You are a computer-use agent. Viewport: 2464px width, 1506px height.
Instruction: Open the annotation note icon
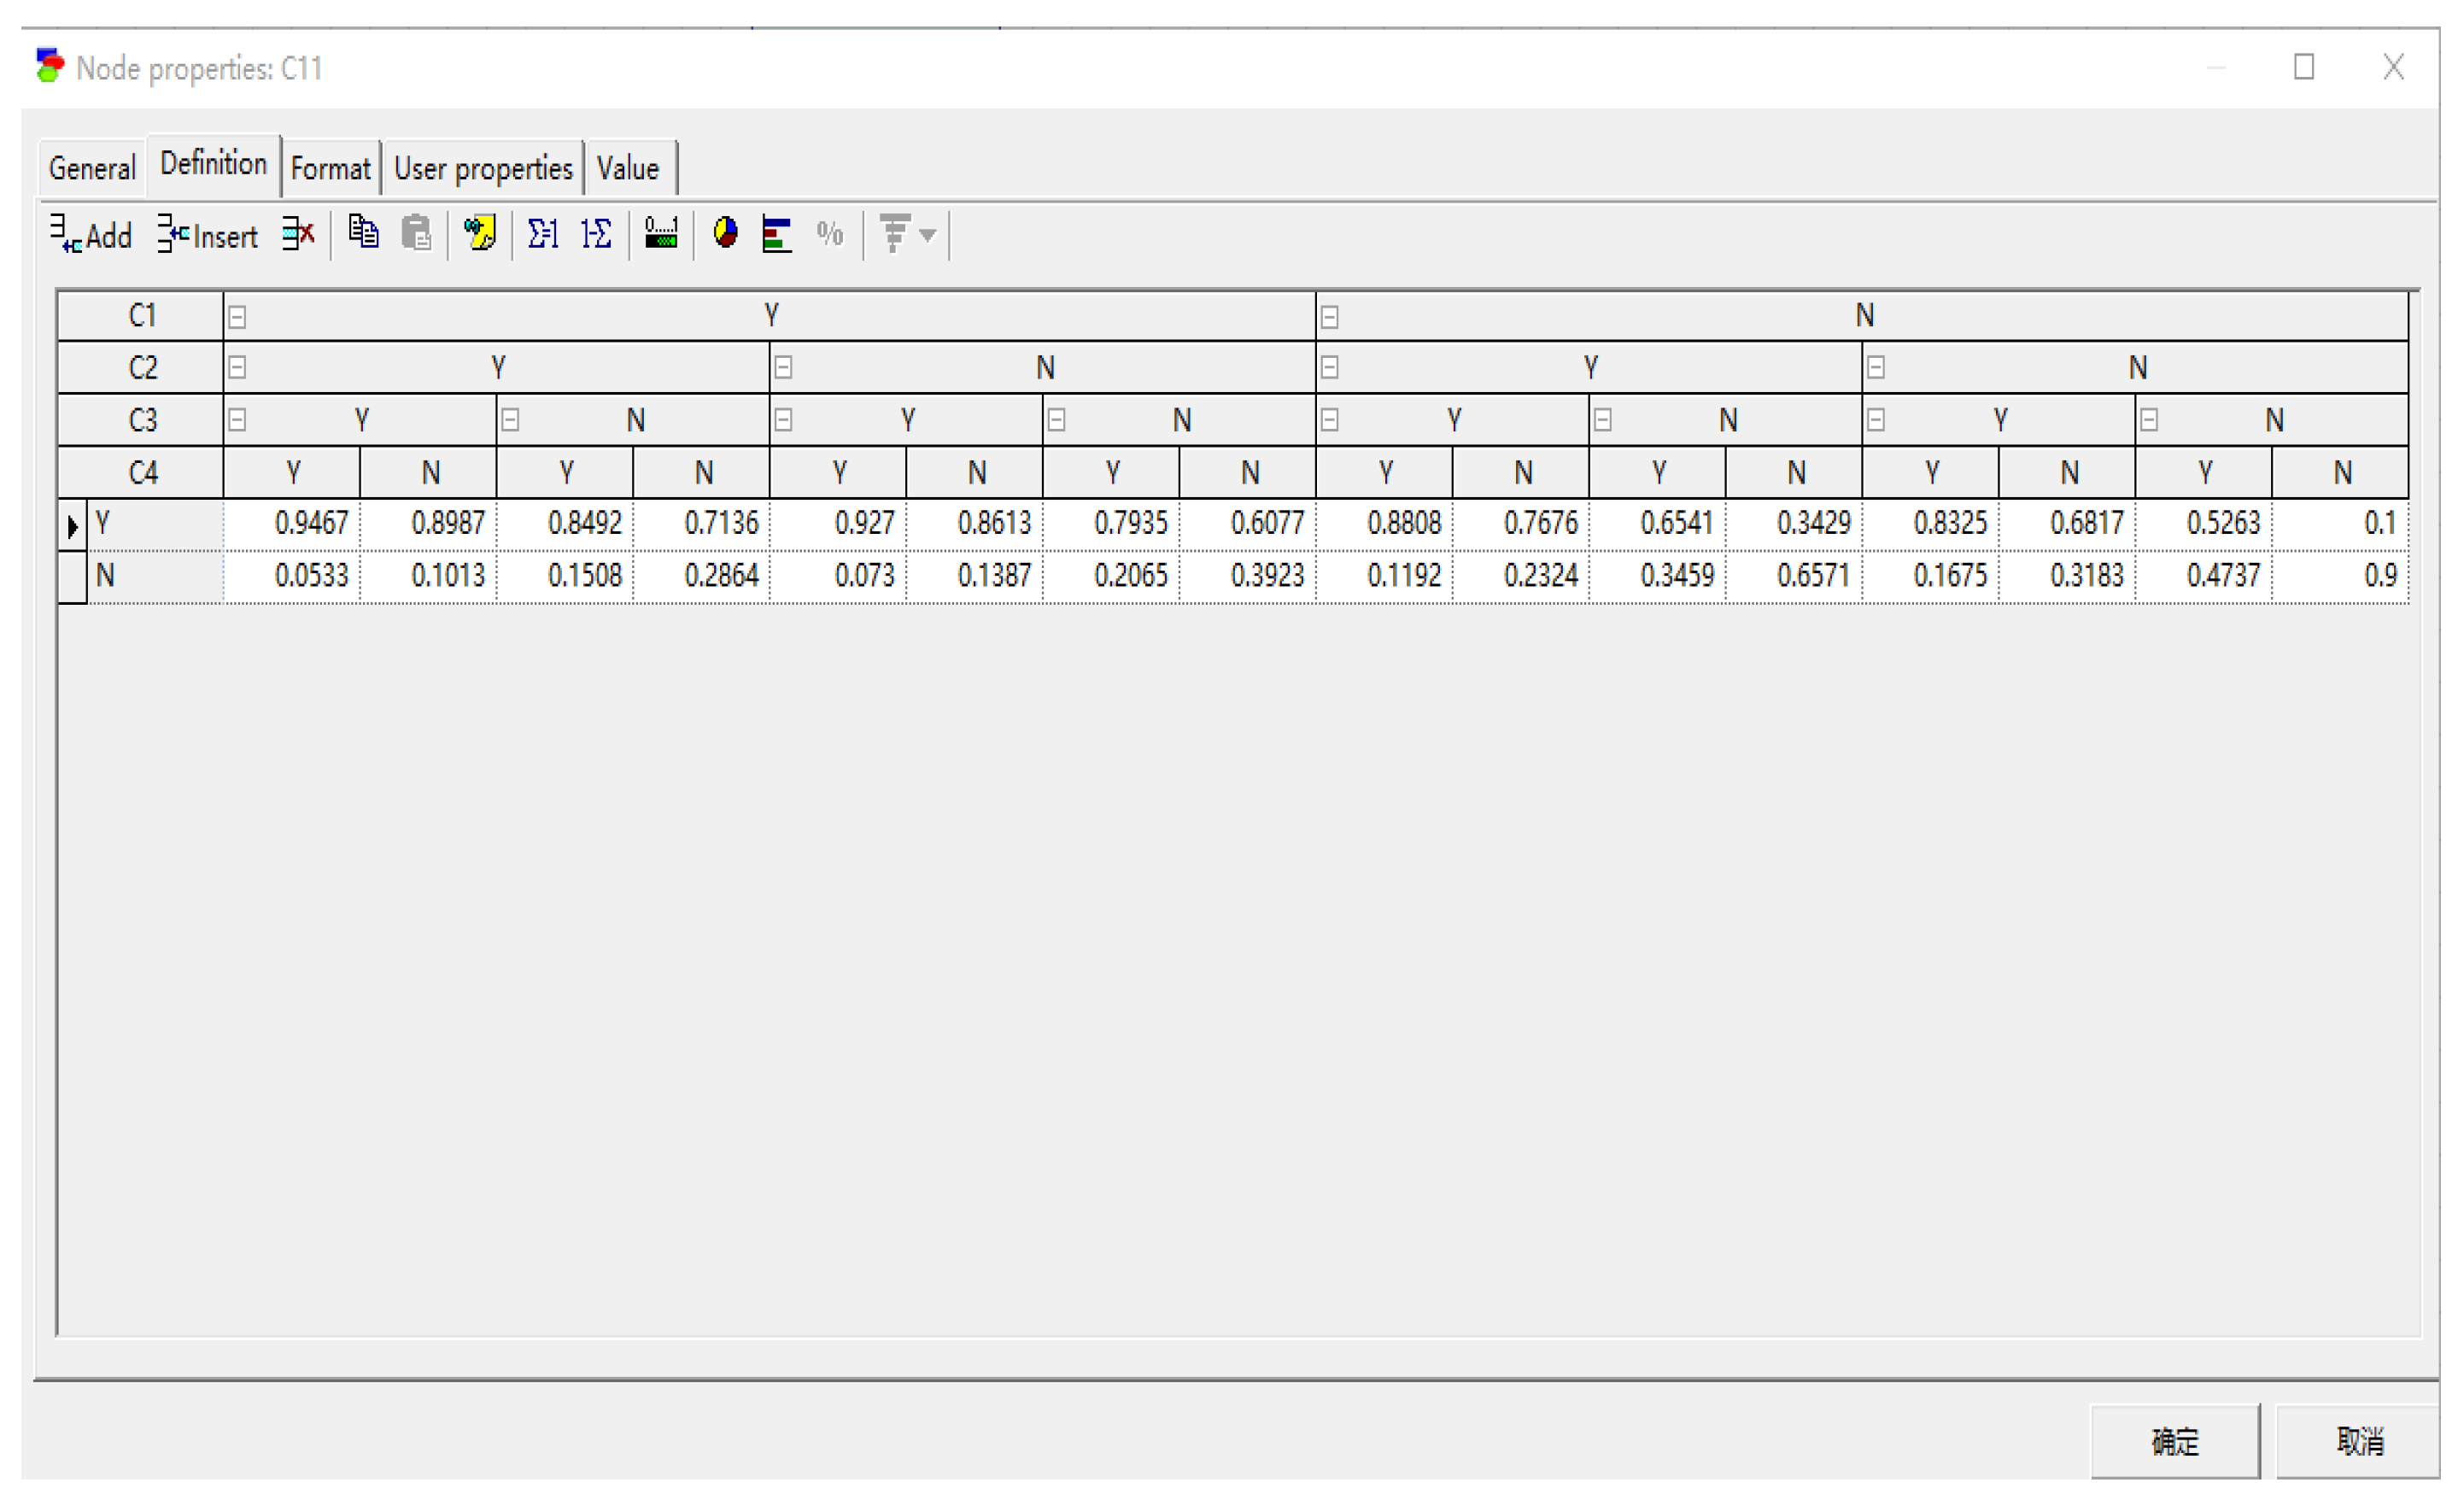480,233
